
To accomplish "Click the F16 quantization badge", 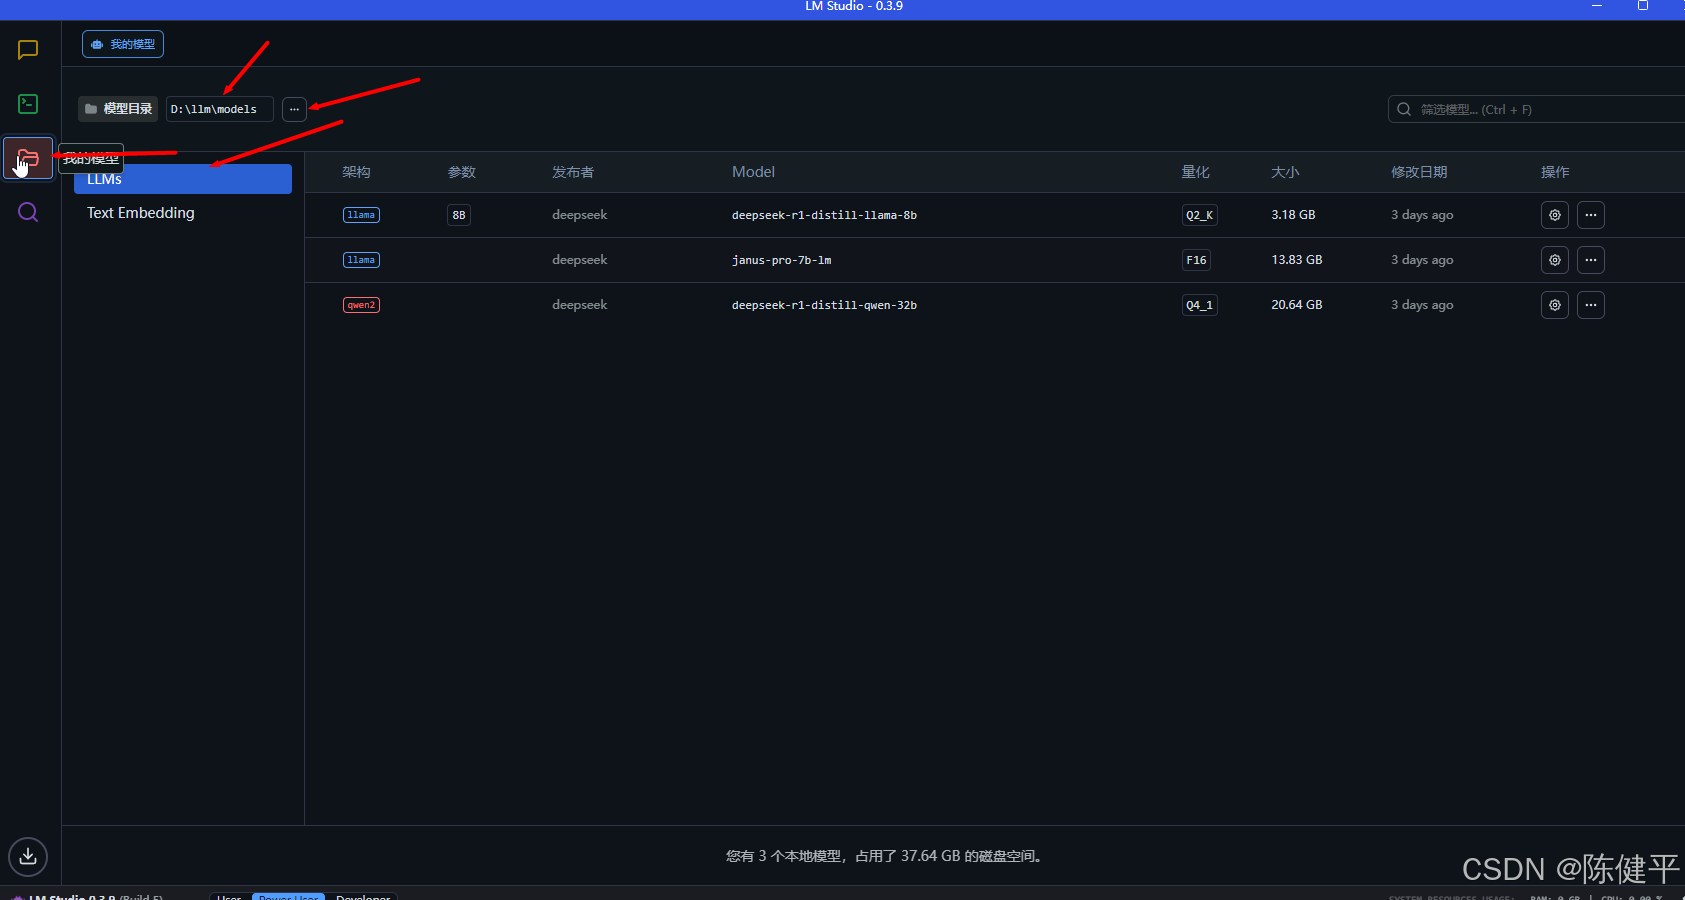I will click(1196, 260).
